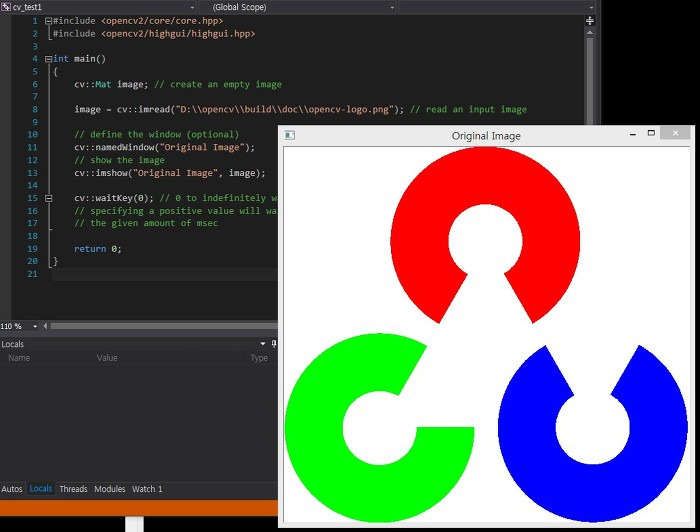Open the Locals panel window position dropdown

262,344
